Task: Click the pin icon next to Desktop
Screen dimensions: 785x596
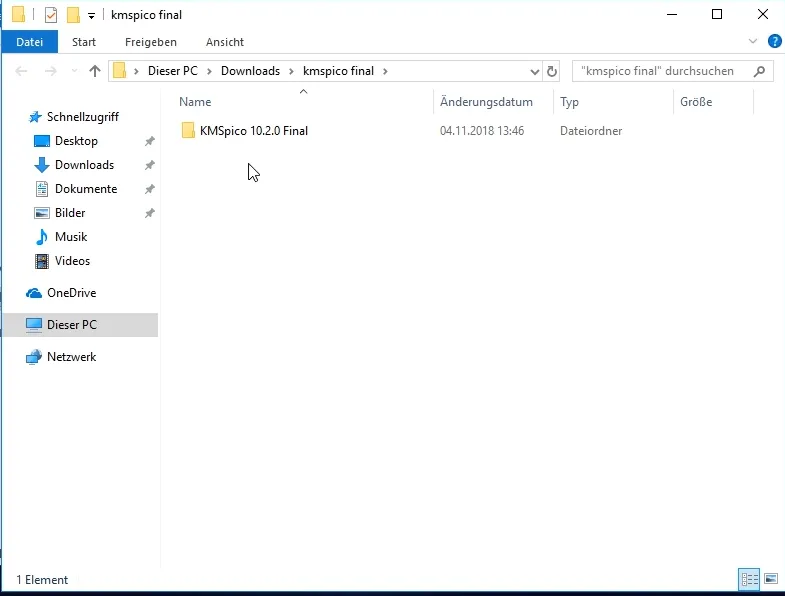Action: click(x=149, y=141)
